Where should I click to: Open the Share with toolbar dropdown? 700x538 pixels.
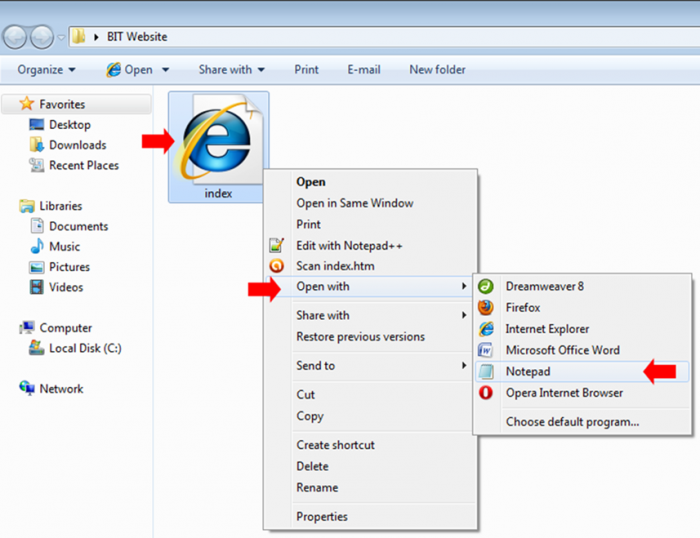[x=232, y=70]
